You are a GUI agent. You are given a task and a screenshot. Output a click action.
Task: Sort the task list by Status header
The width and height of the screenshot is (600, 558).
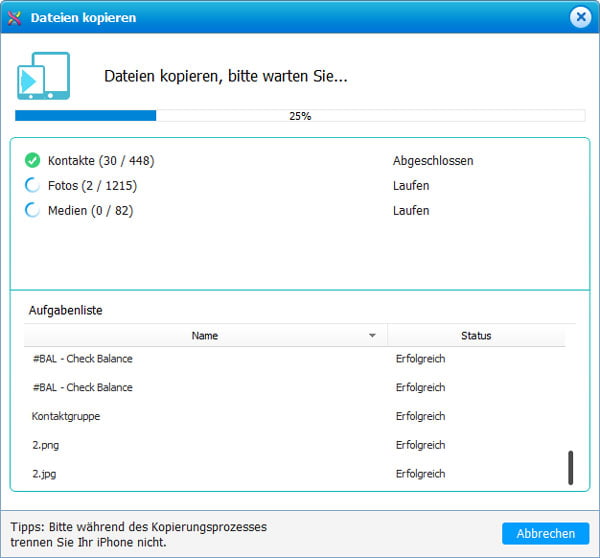point(476,336)
